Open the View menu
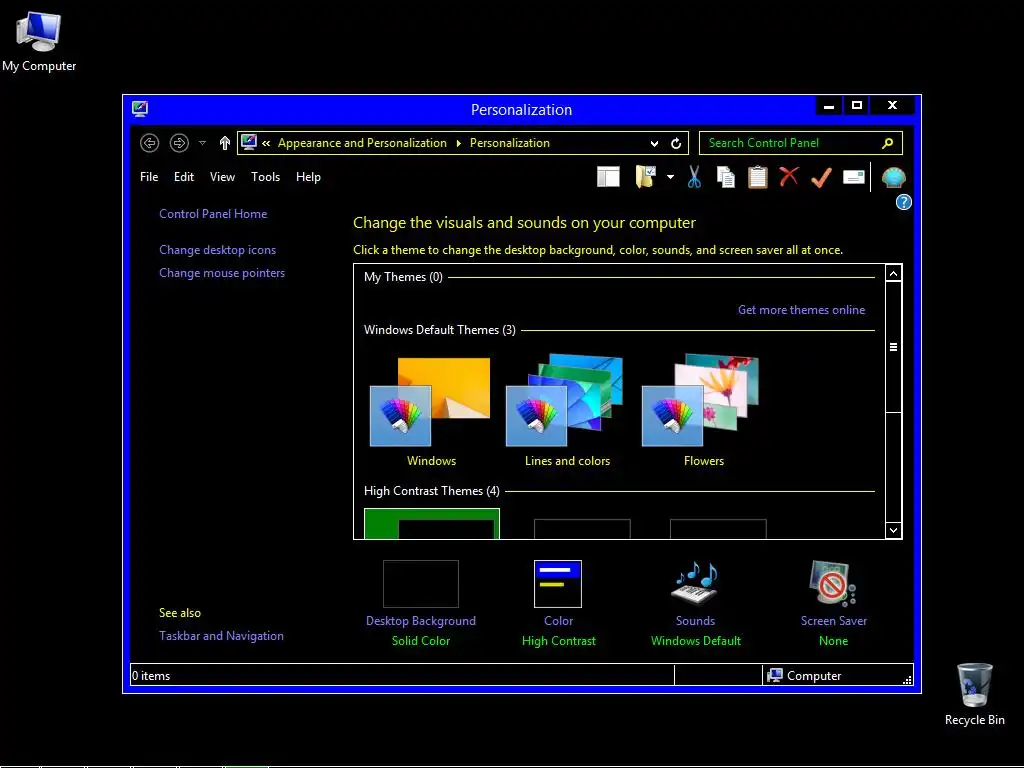 pyautogui.click(x=222, y=177)
